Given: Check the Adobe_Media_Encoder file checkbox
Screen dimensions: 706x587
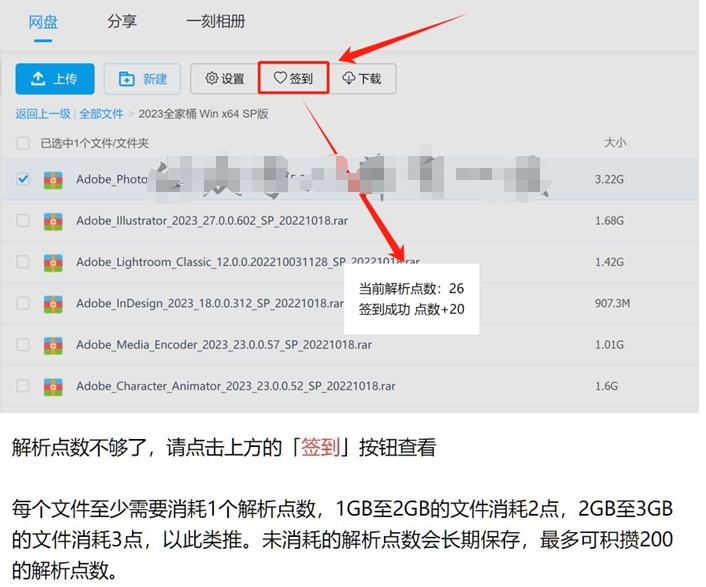Looking at the screenshot, I should pos(23,345).
